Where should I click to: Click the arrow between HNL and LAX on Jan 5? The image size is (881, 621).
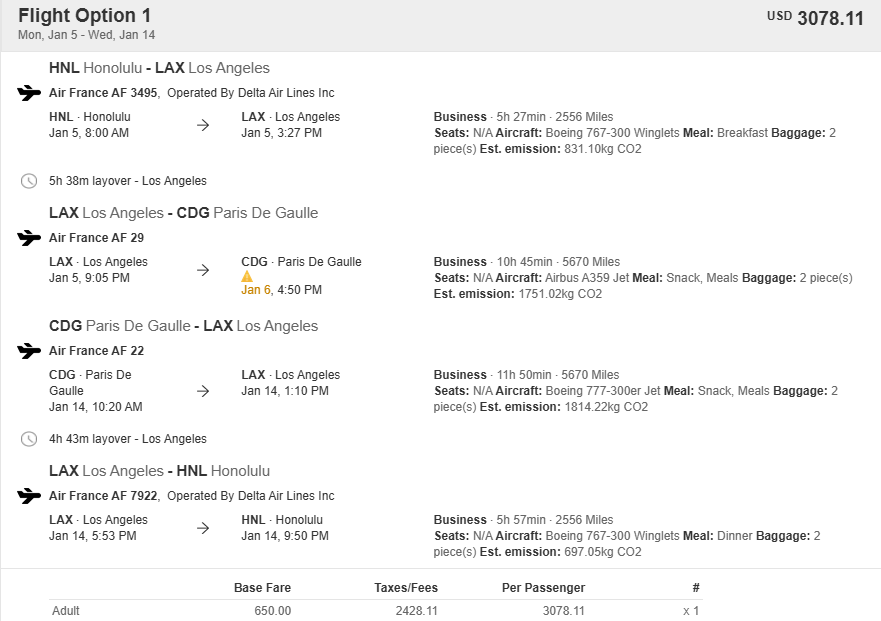tap(203, 125)
